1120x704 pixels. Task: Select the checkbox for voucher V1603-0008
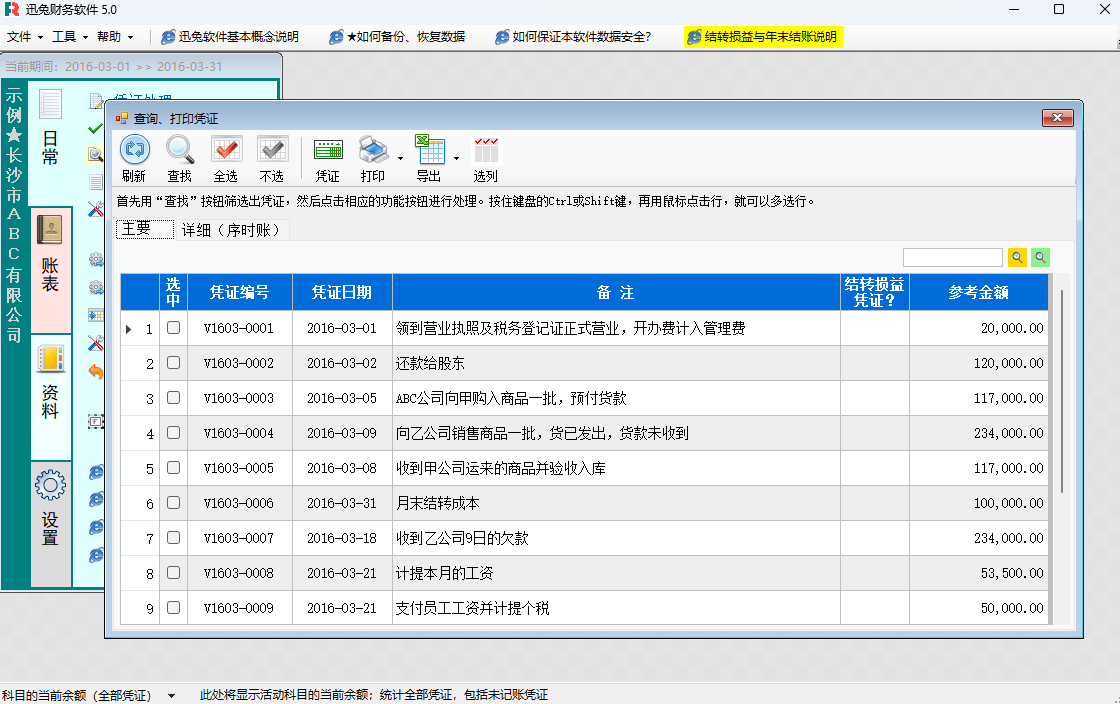pyautogui.click(x=173, y=573)
